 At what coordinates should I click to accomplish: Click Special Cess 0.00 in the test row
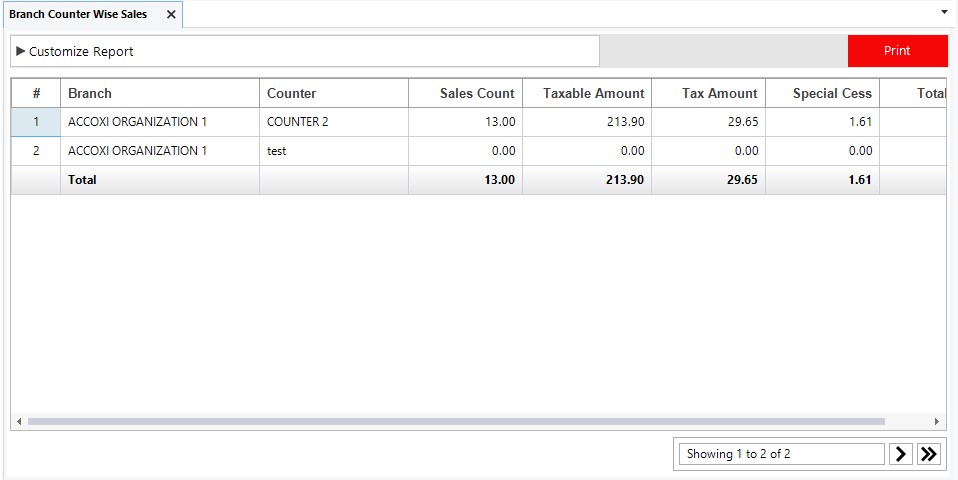coord(822,151)
